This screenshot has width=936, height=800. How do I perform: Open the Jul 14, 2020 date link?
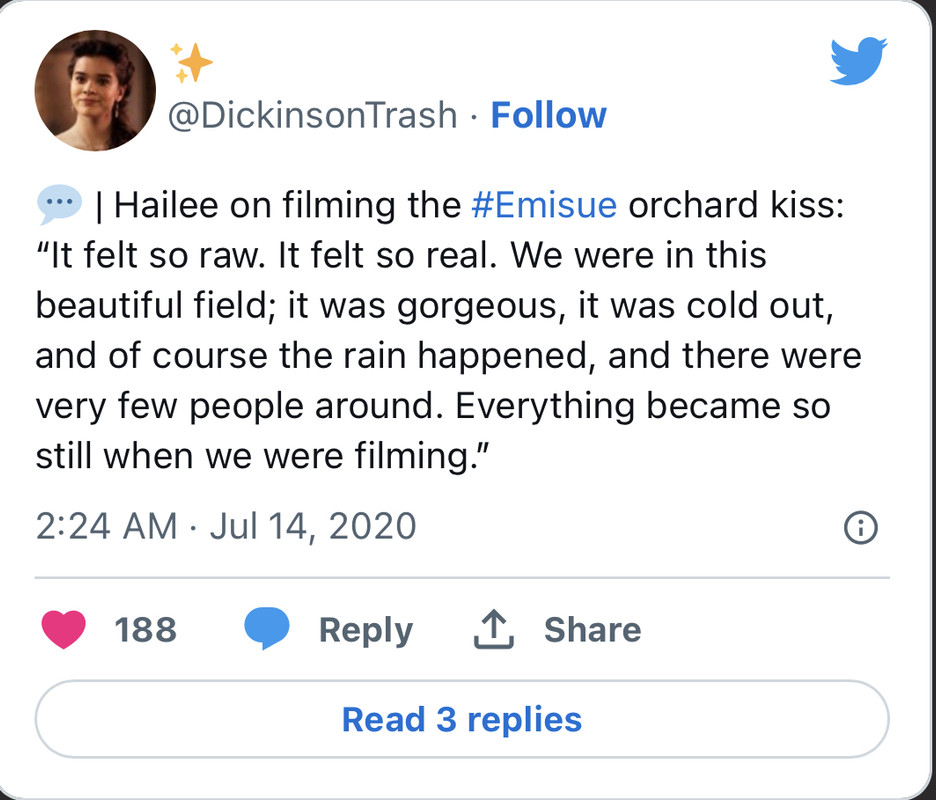point(312,525)
